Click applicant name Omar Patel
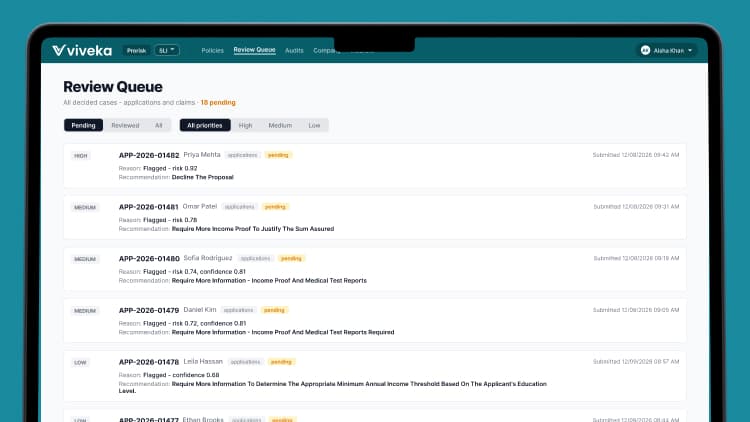750x422 pixels. 200,206
